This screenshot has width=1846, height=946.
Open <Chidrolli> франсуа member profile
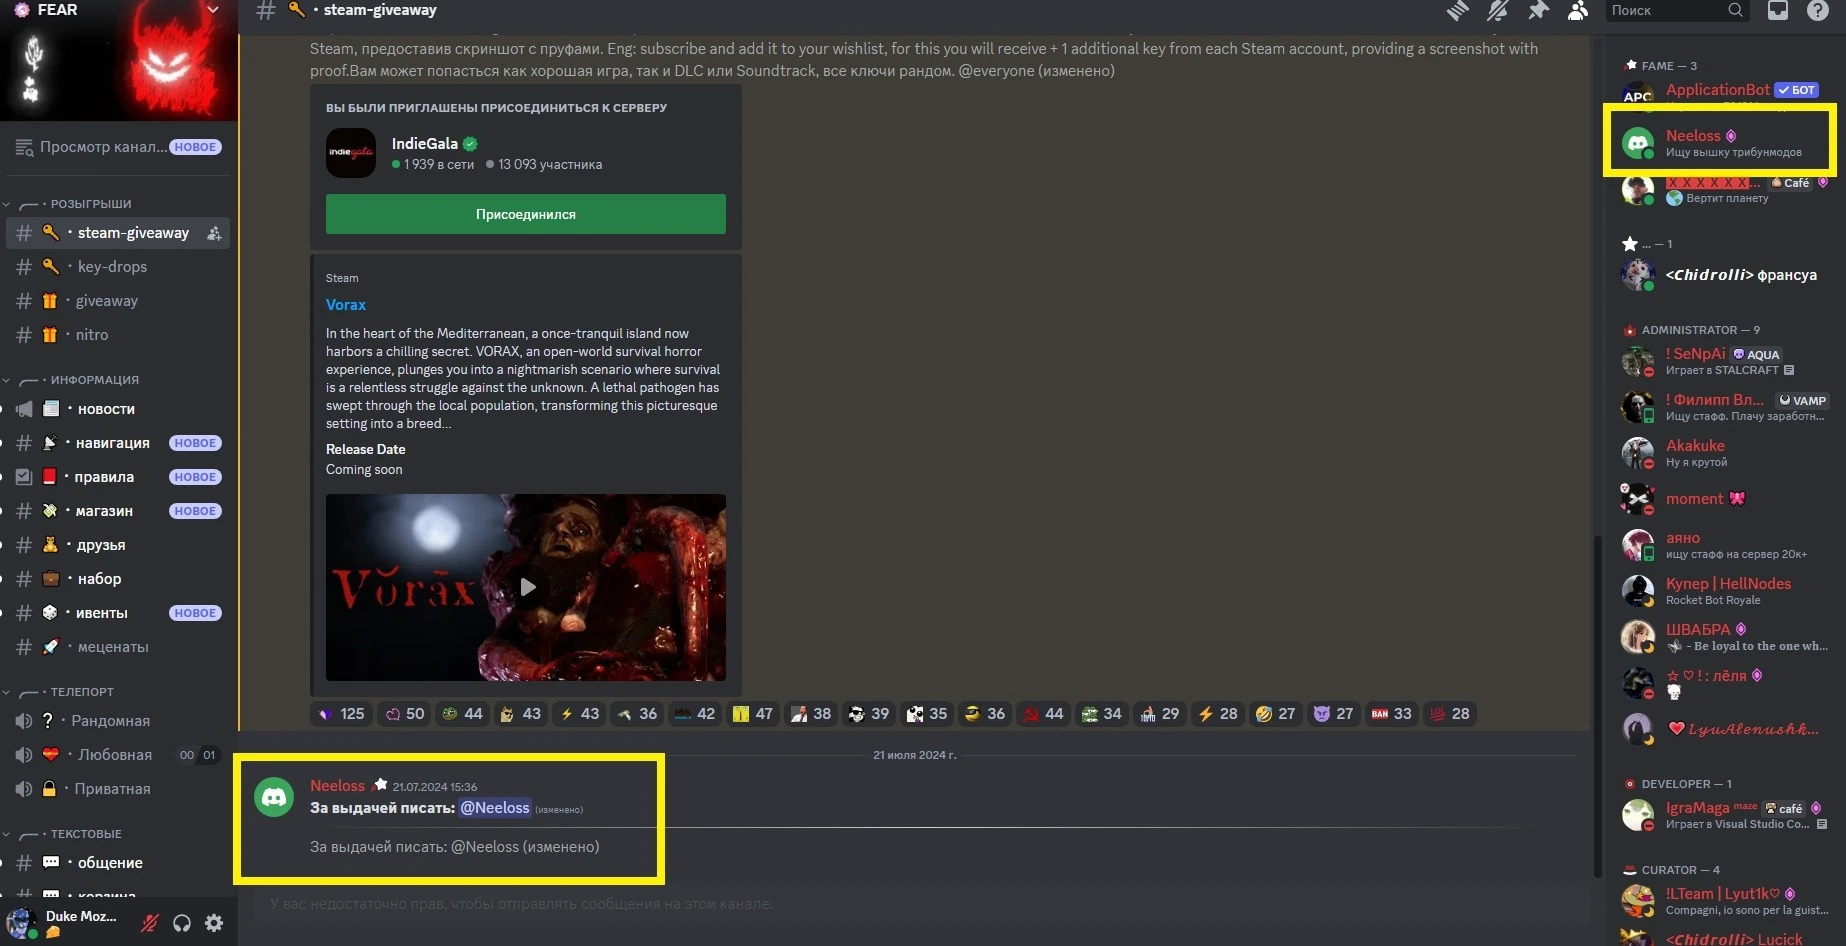tap(1727, 275)
